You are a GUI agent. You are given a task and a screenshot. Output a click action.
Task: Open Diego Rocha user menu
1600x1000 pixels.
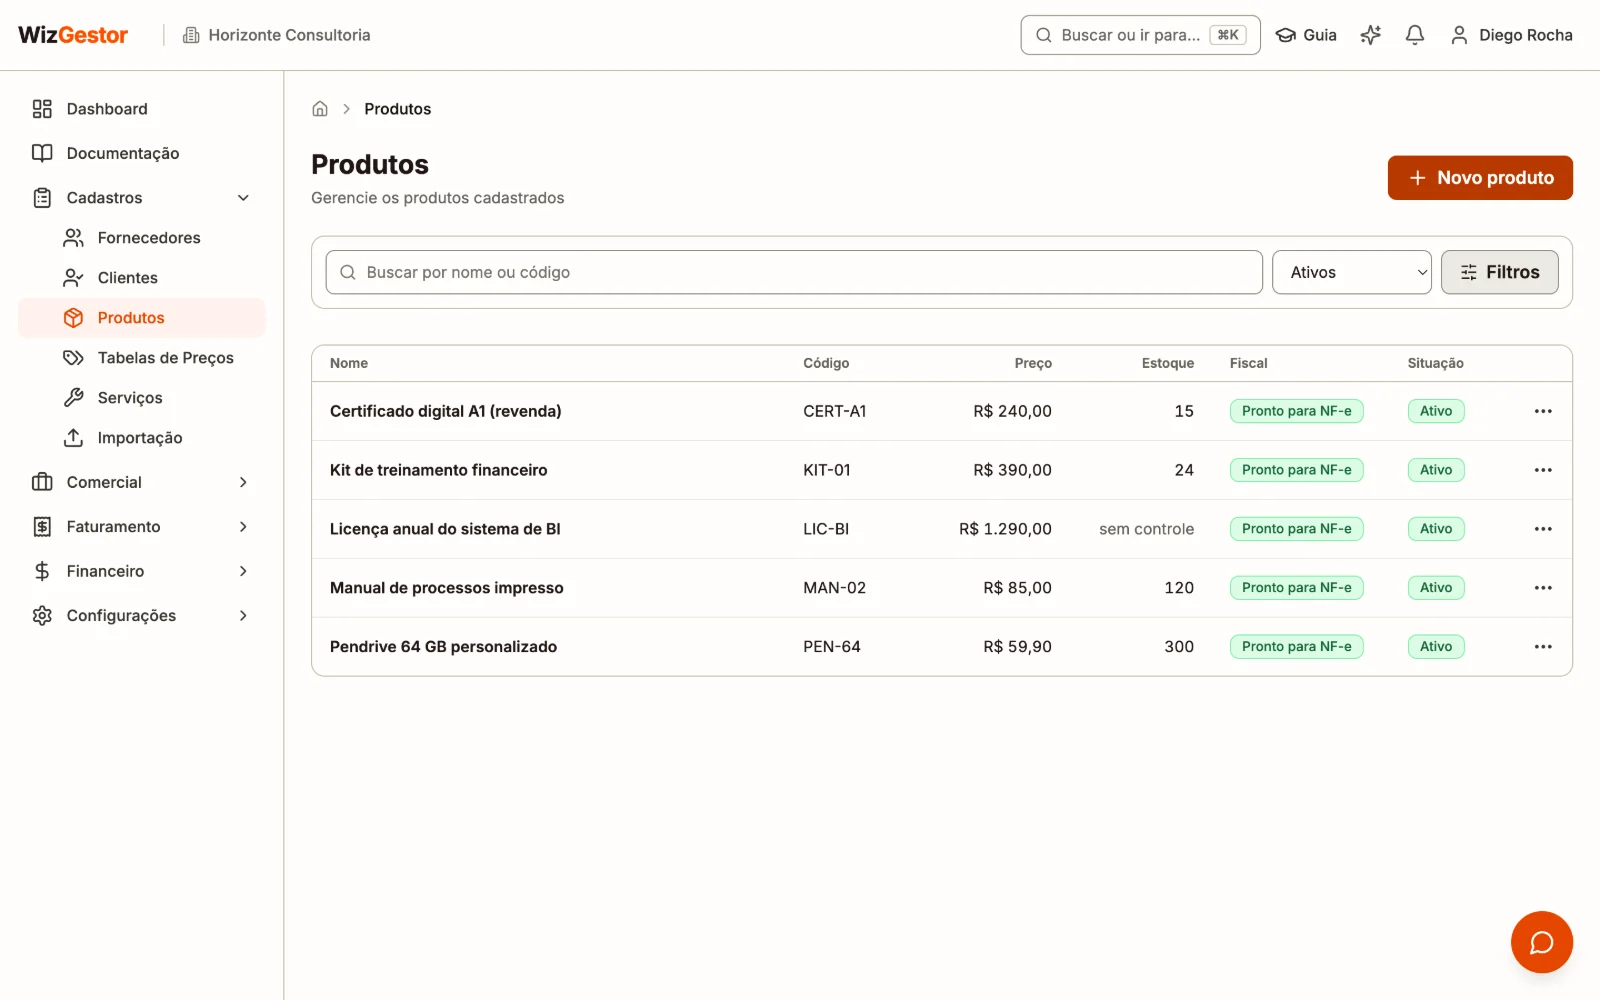1511,35
